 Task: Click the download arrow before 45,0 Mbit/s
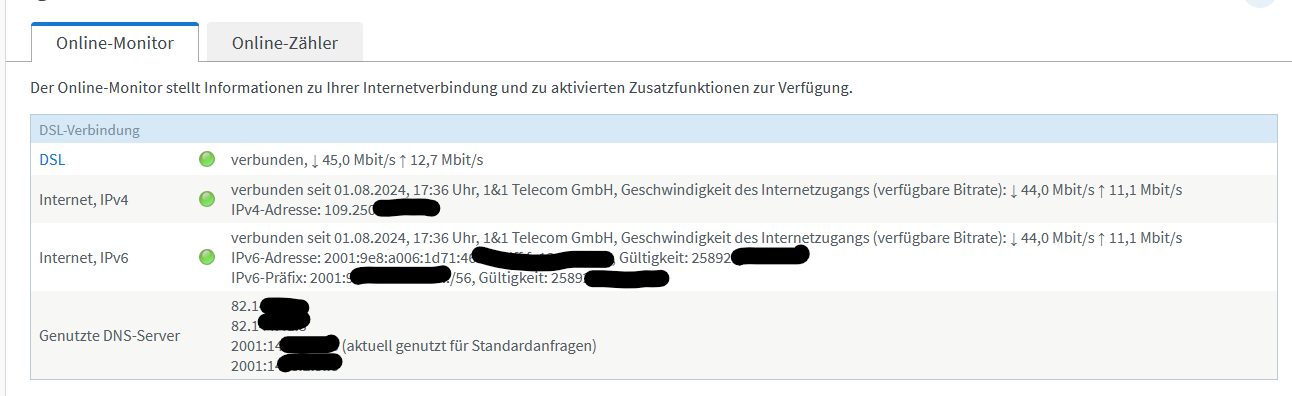315,160
